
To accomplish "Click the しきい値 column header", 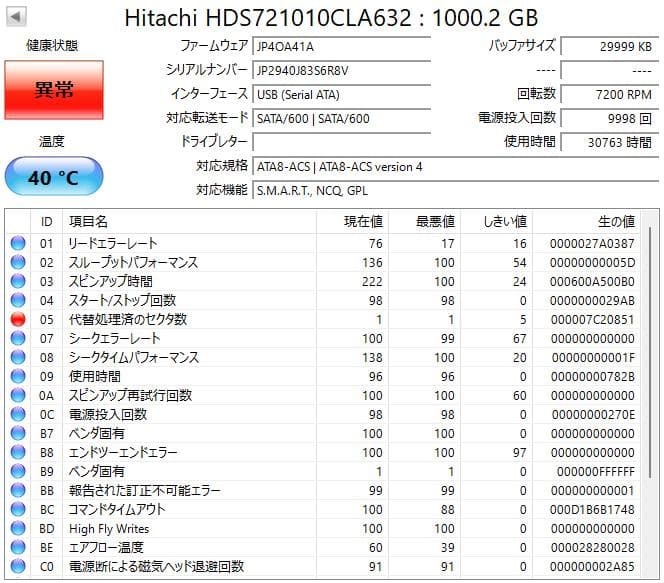I will pyautogui.click(x=496, y=221).
